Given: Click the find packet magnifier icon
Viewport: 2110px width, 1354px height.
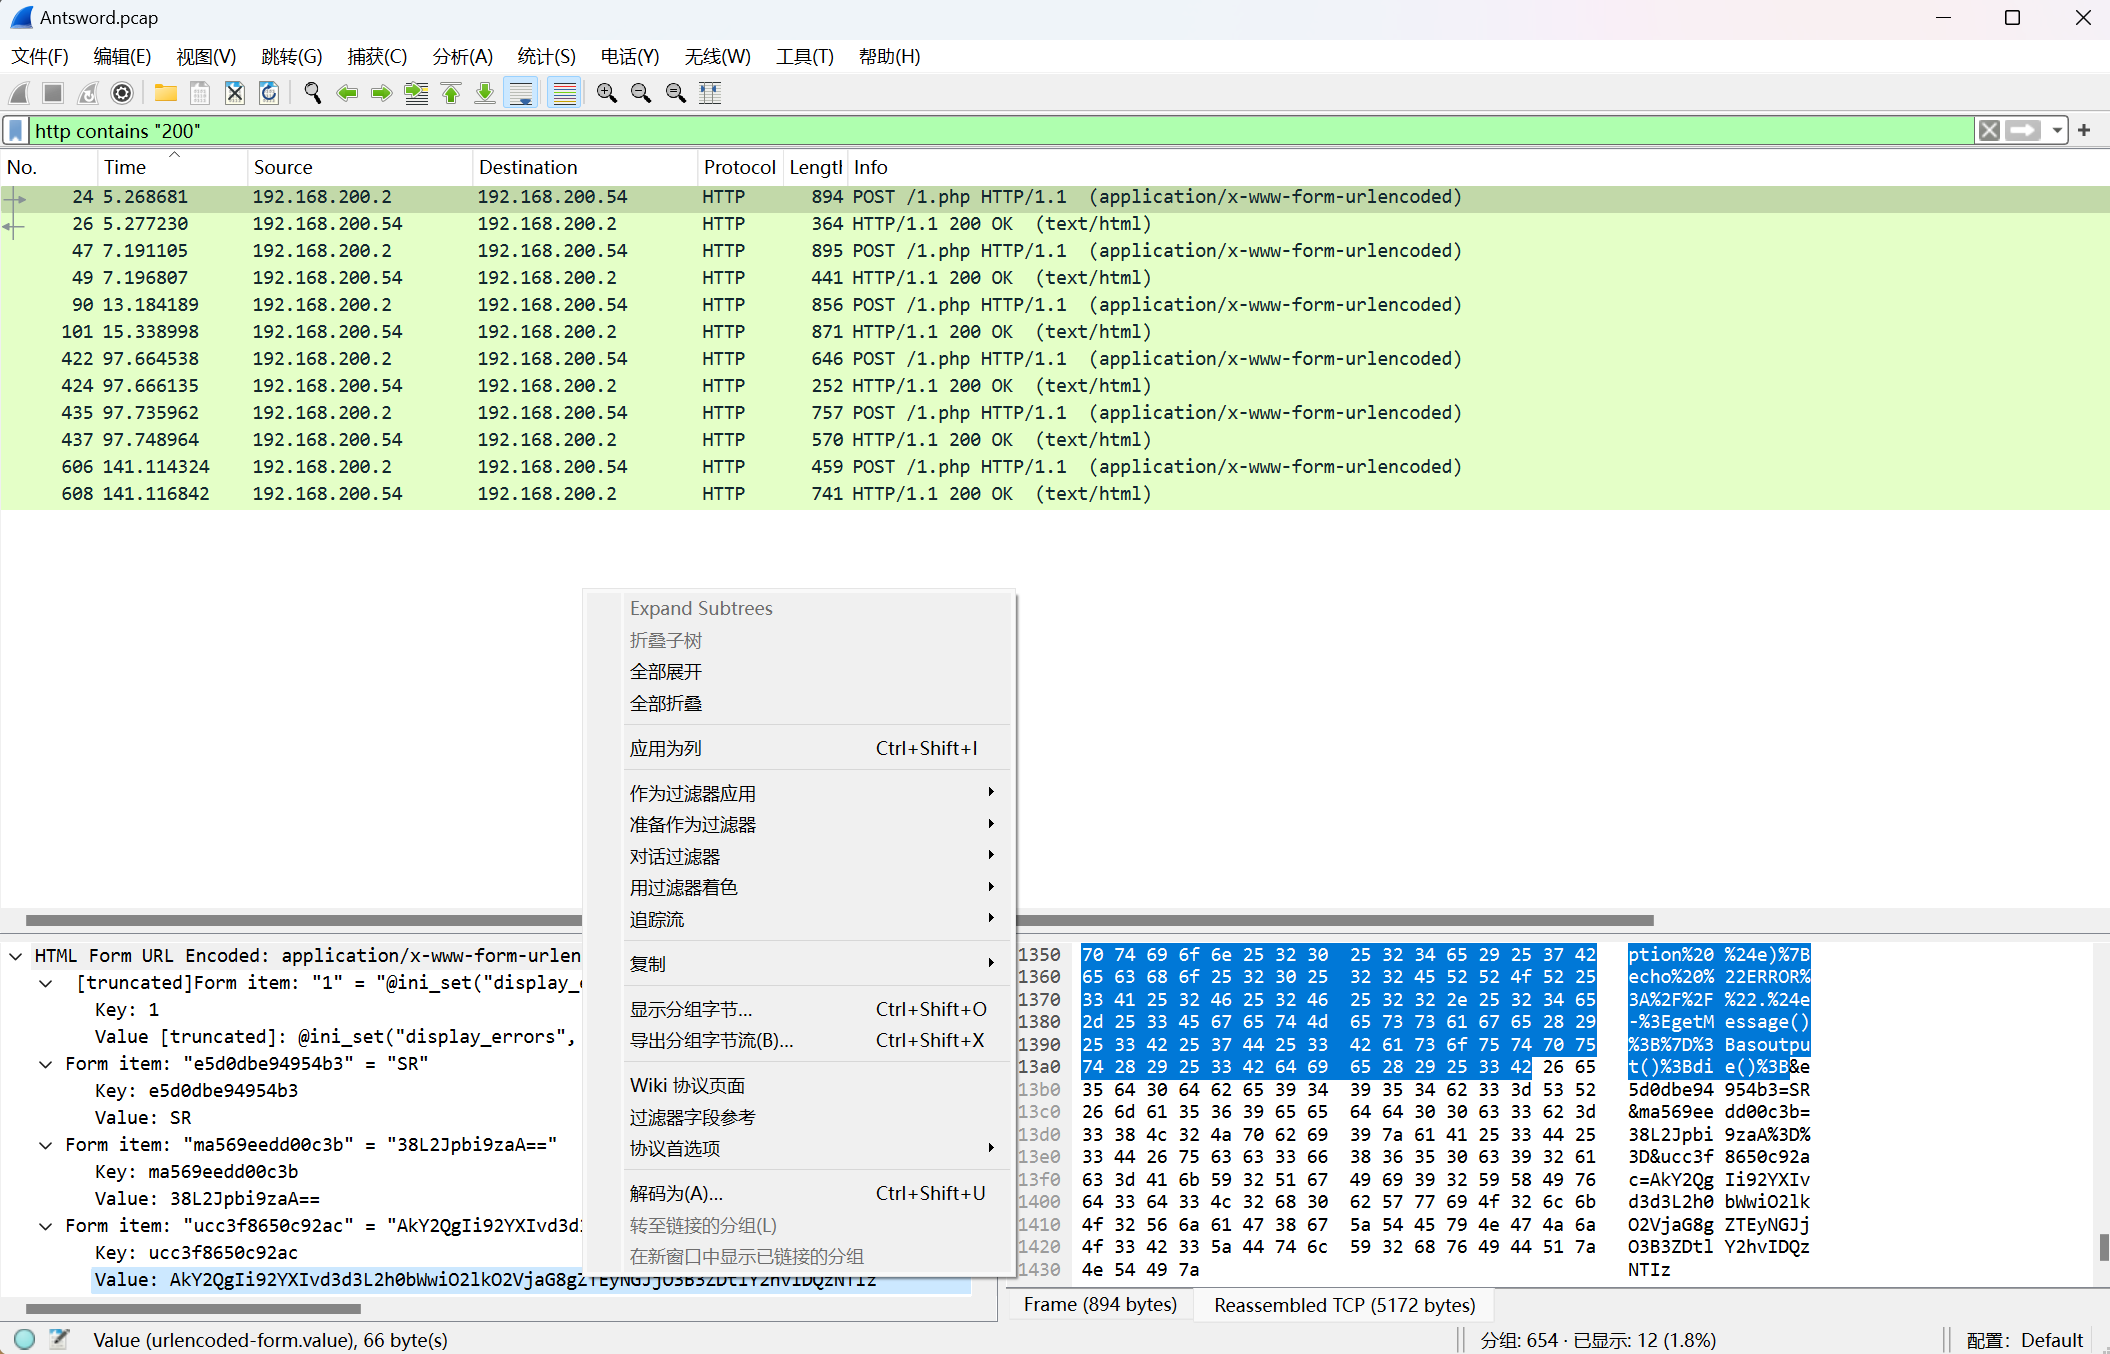Looking at the screenshot, I should 313,93.
